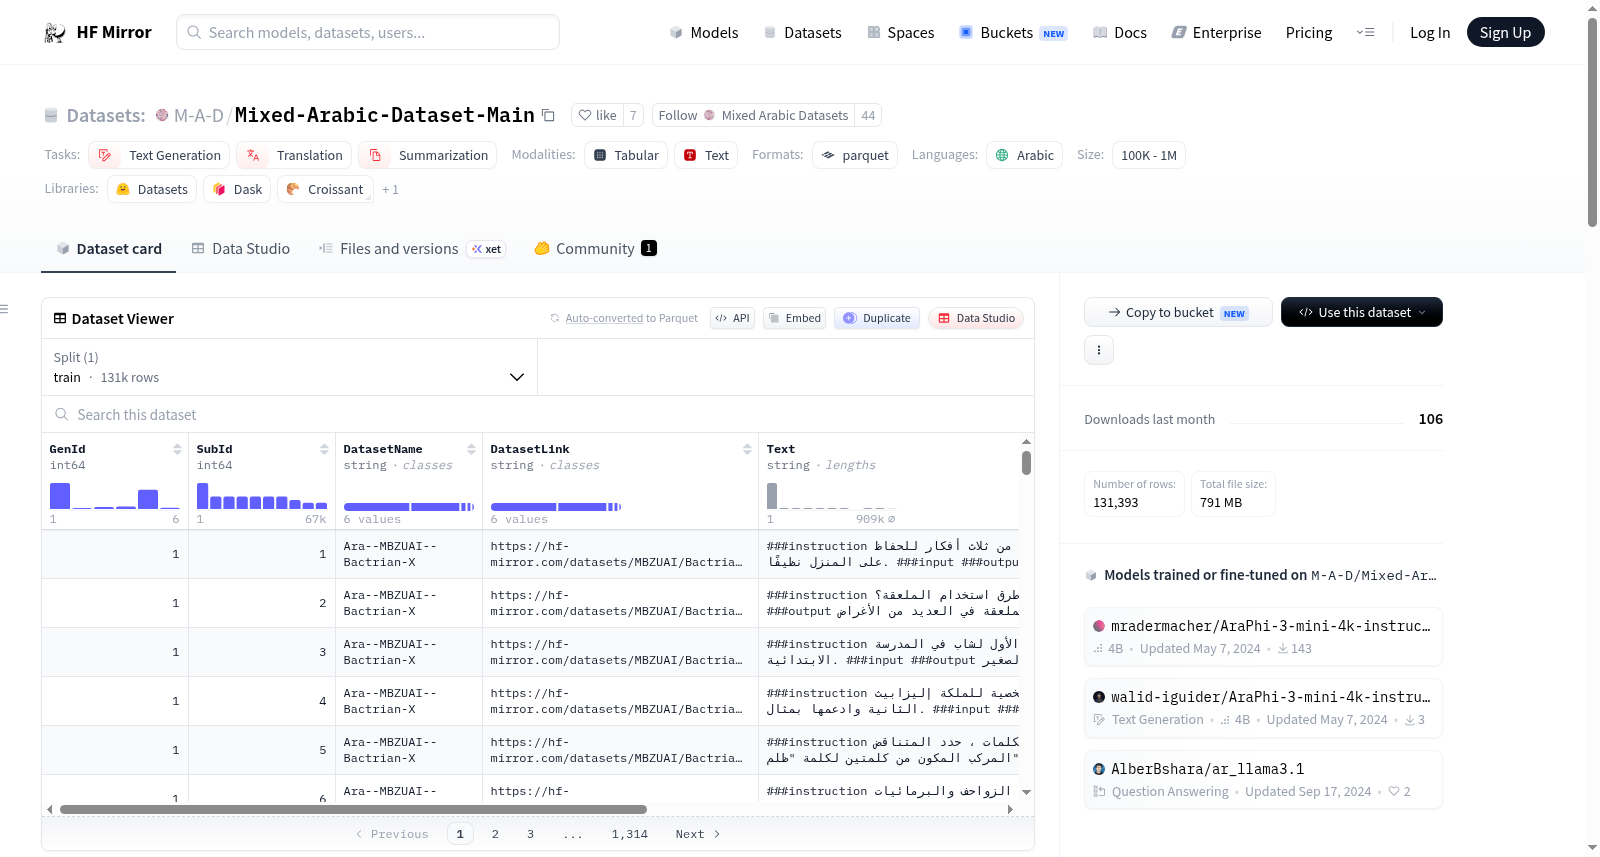Sort the DatasetLink column
This screenshot has height=857, width=1600.
point(747,449)
